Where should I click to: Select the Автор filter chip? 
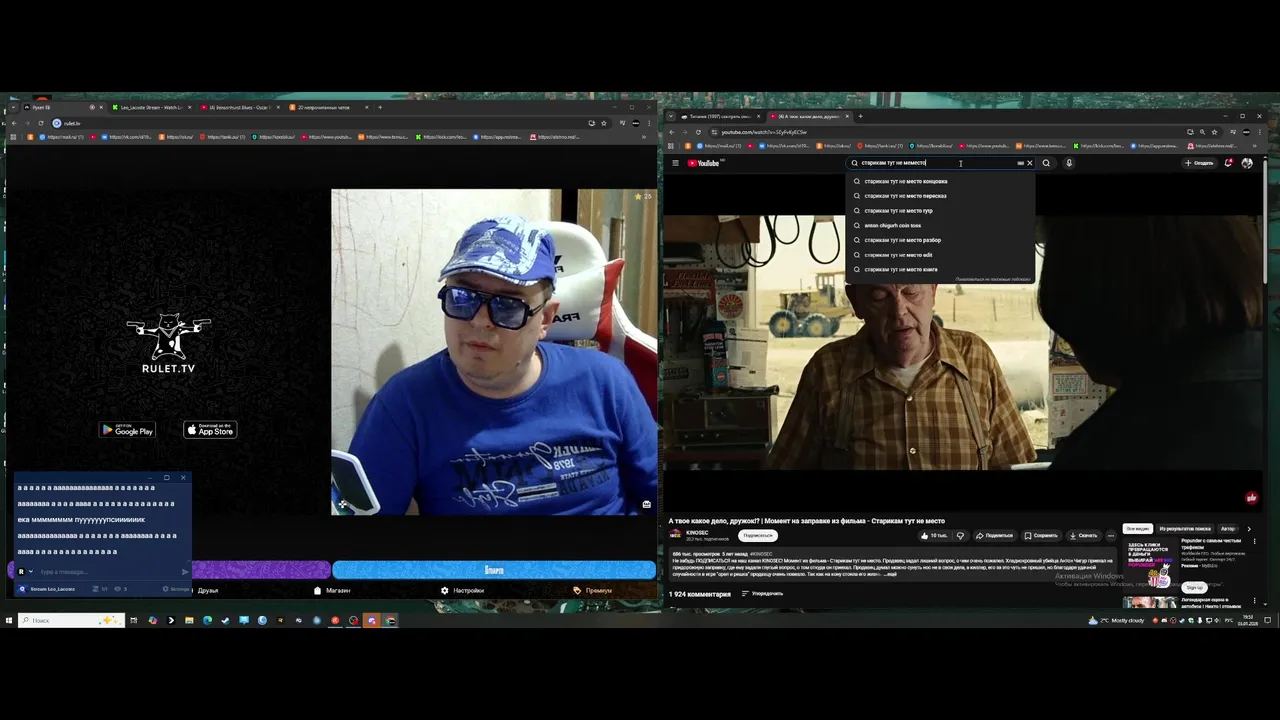click(x=1228, y=528)
